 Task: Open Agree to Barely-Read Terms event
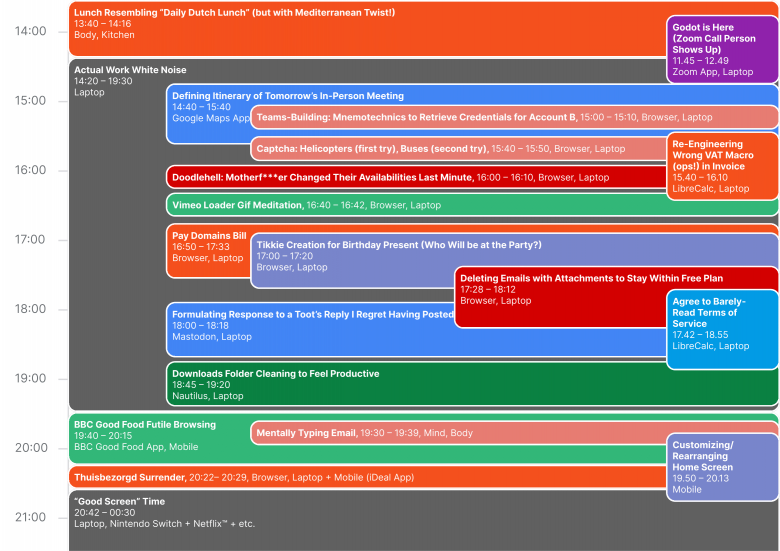point(722,328)
